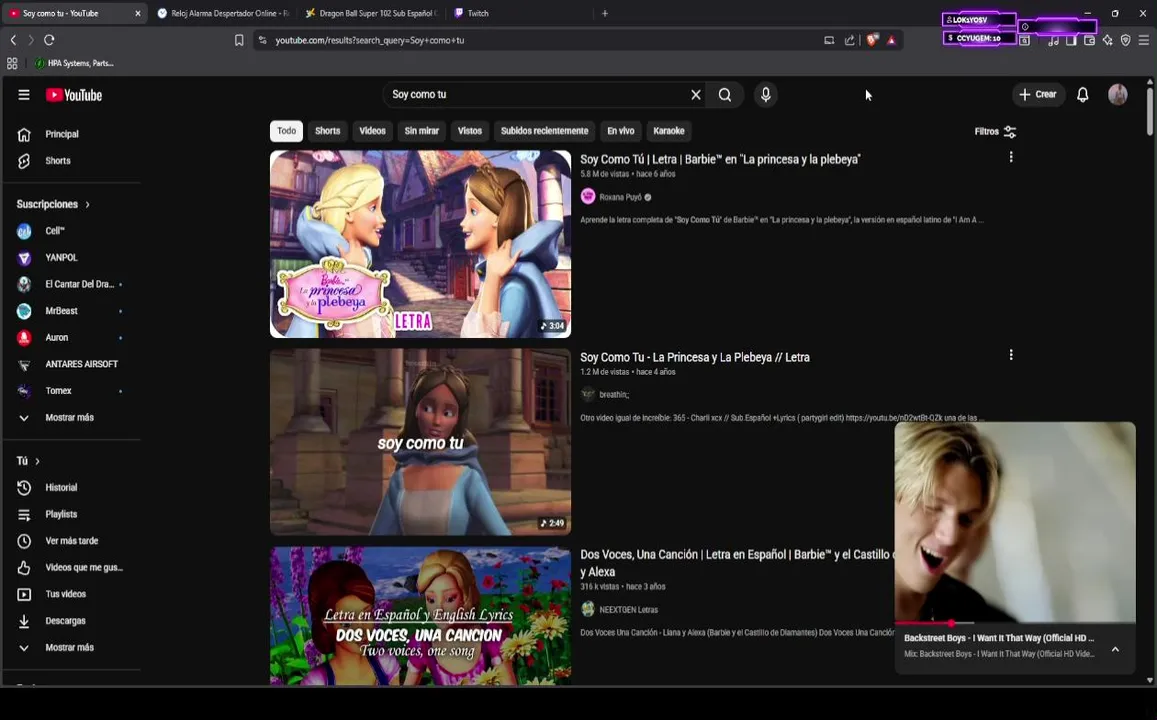Open Leo AI sparkle icon
This screenshot has height=720, width=1157.
pyautogui.click(x=1108, y=40)
